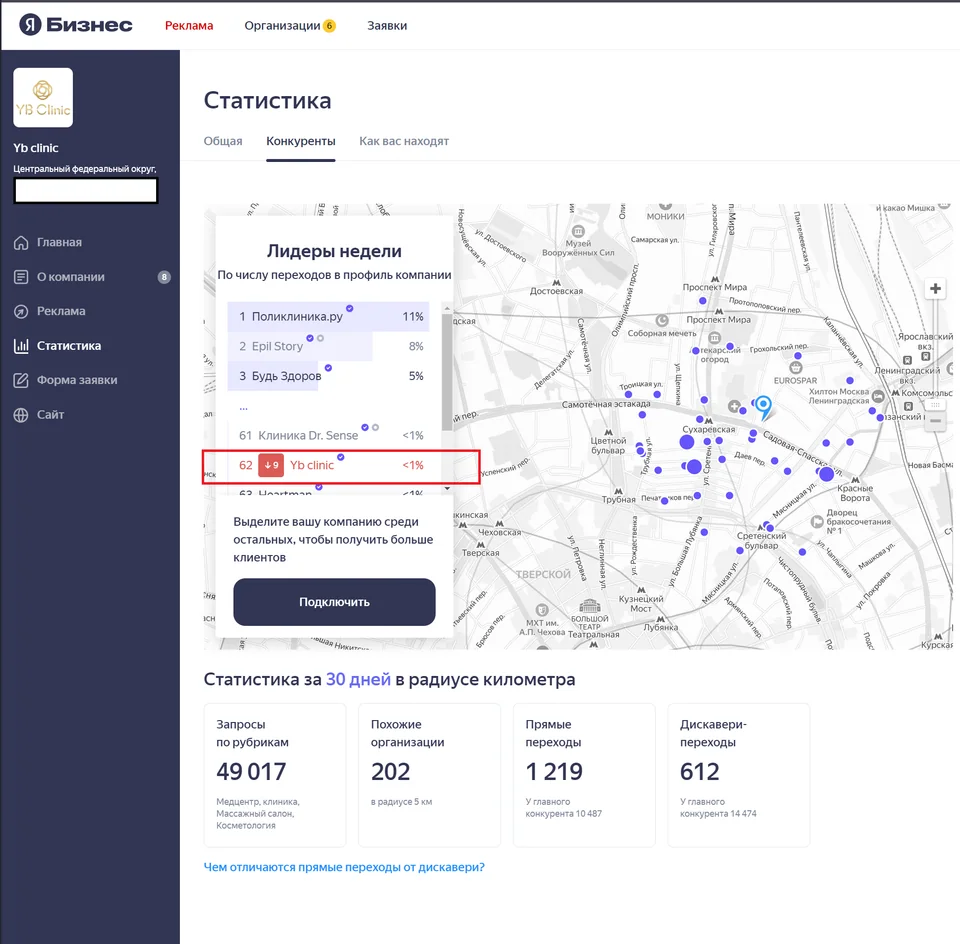Select the Конкуренты tab
Image resolution: width=960 pixels, height=944 pixels.
point(301,141)
